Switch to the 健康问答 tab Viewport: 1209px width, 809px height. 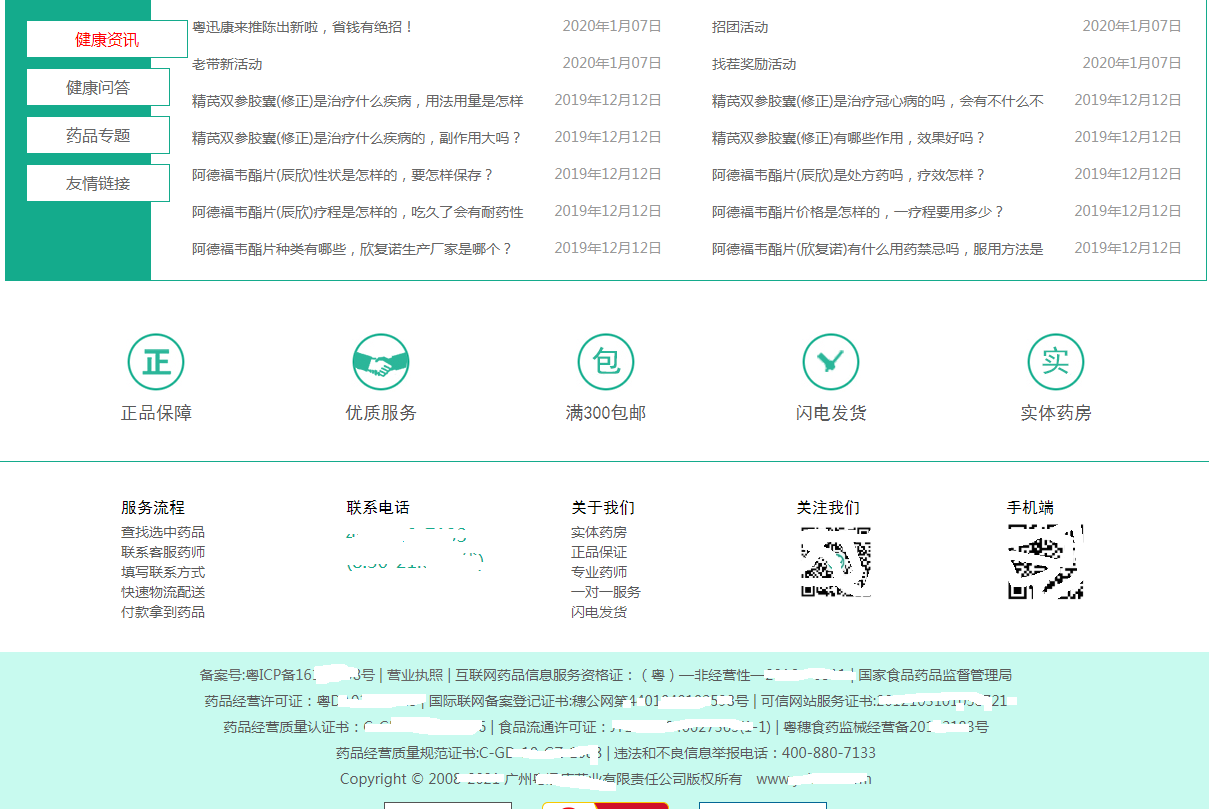(98, 88)
